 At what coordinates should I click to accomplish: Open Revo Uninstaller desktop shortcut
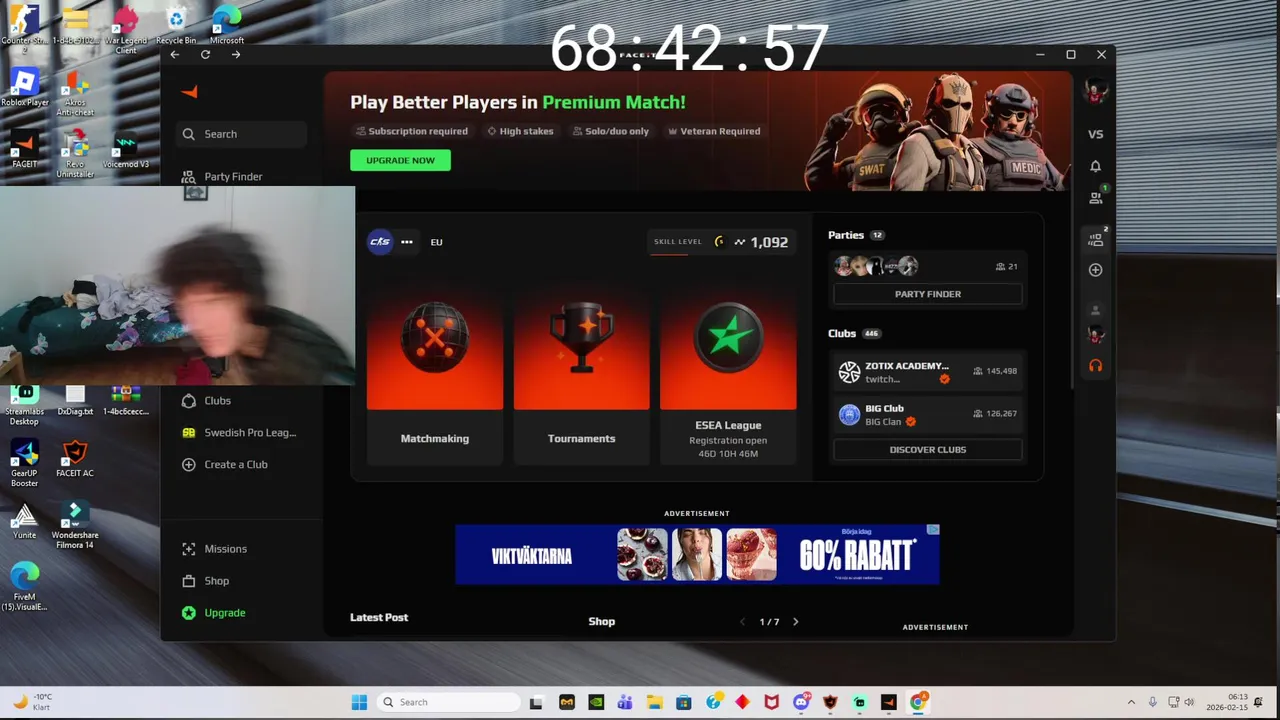[x=75, y=155]
